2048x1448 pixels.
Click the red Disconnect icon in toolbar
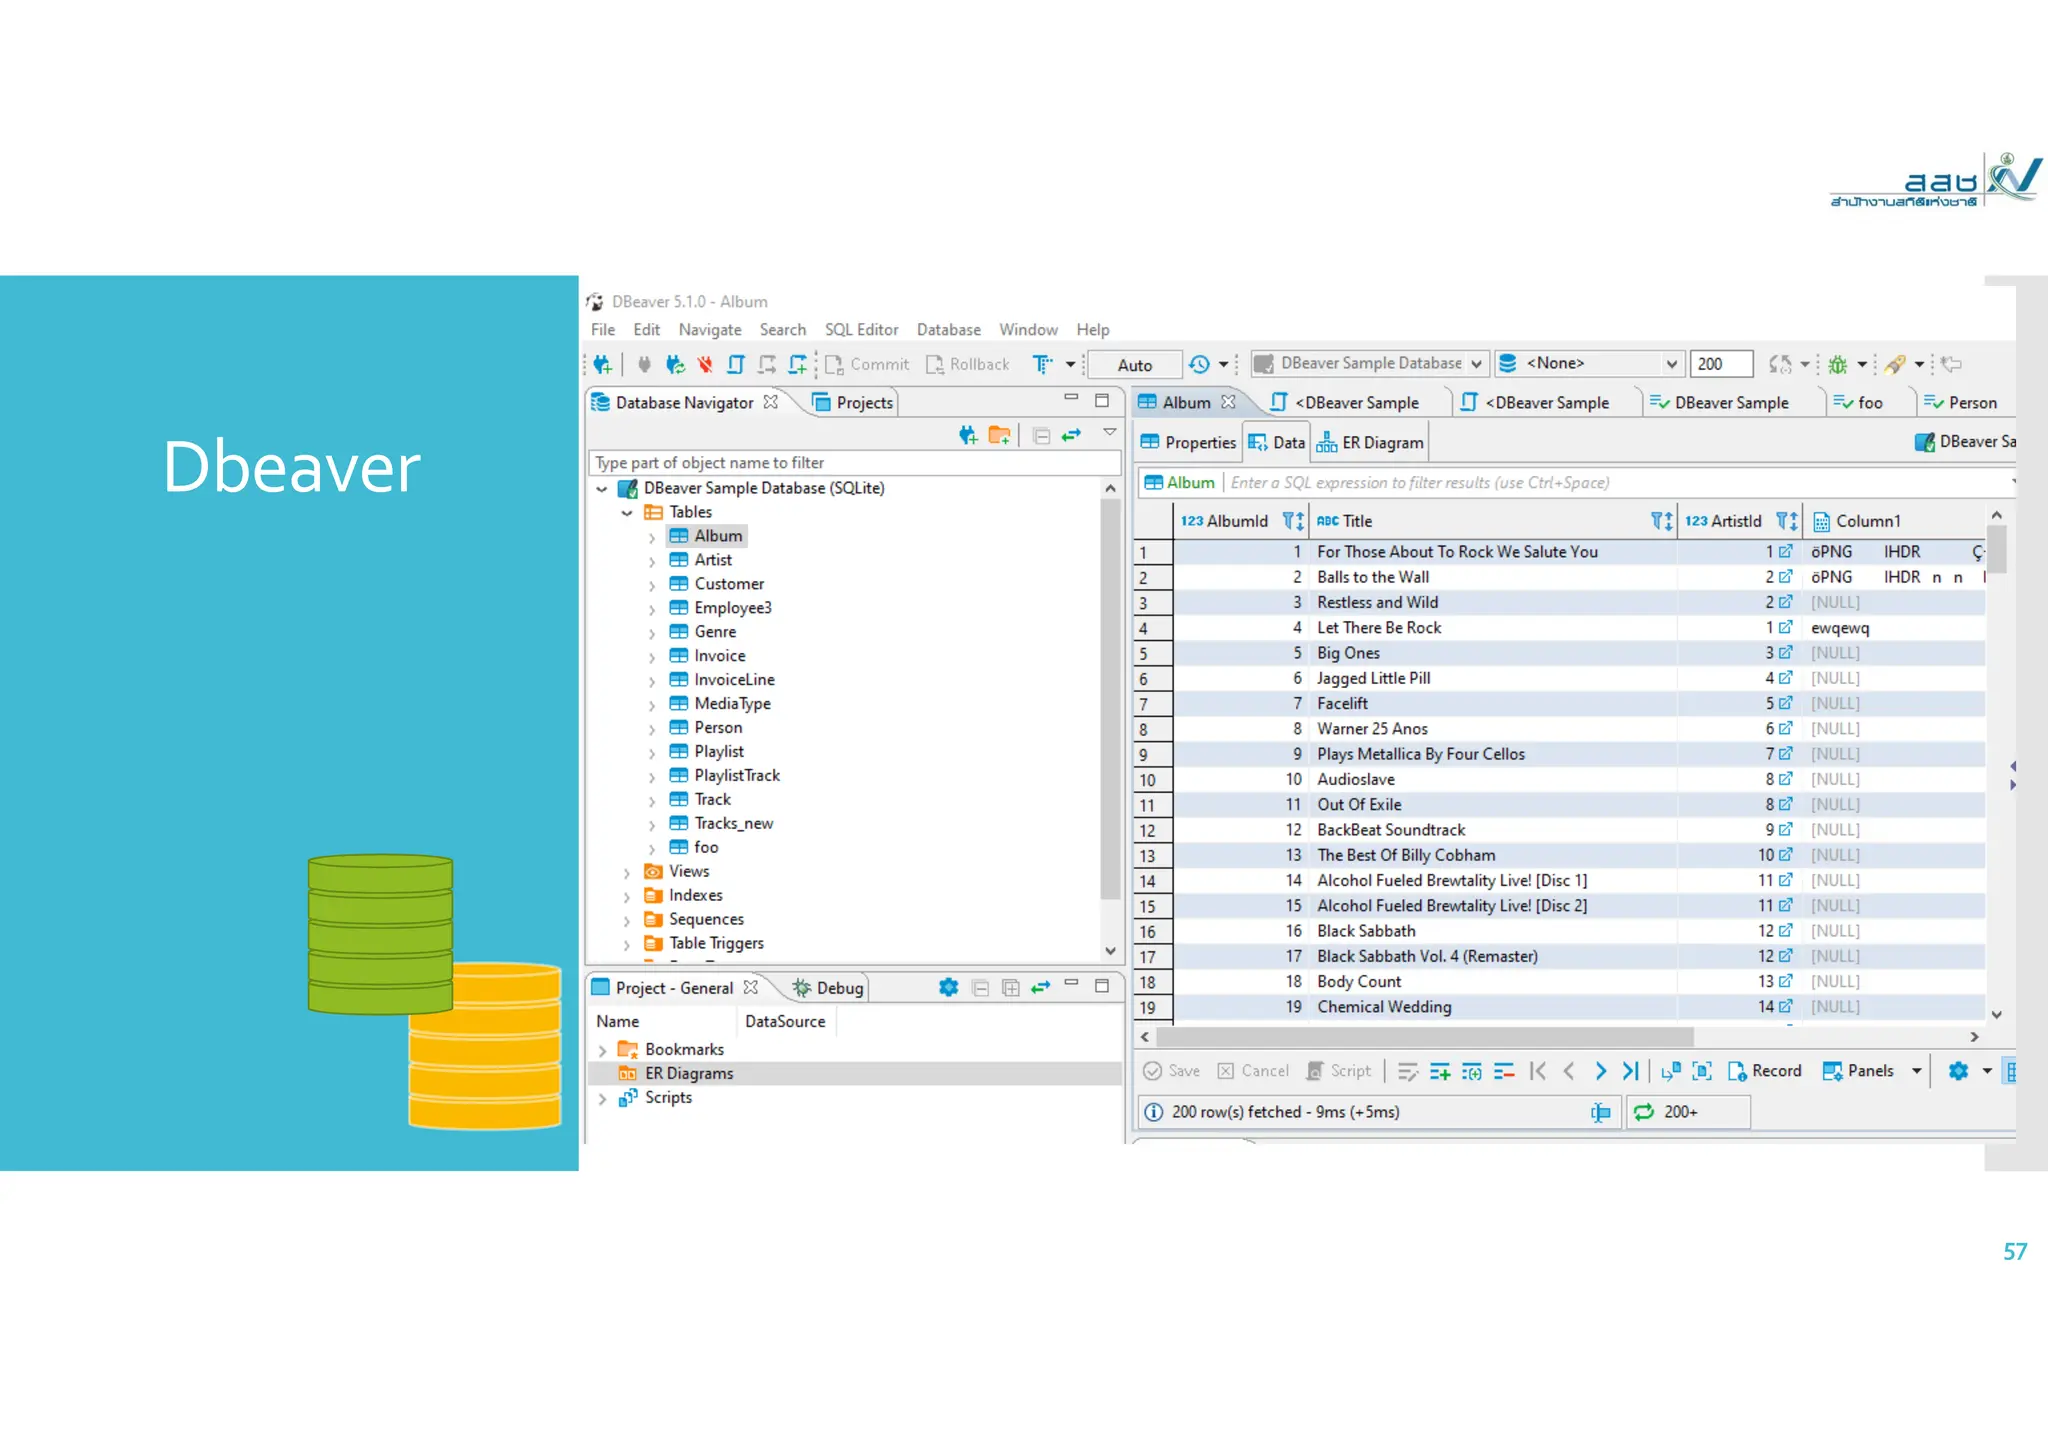(705, 365)
